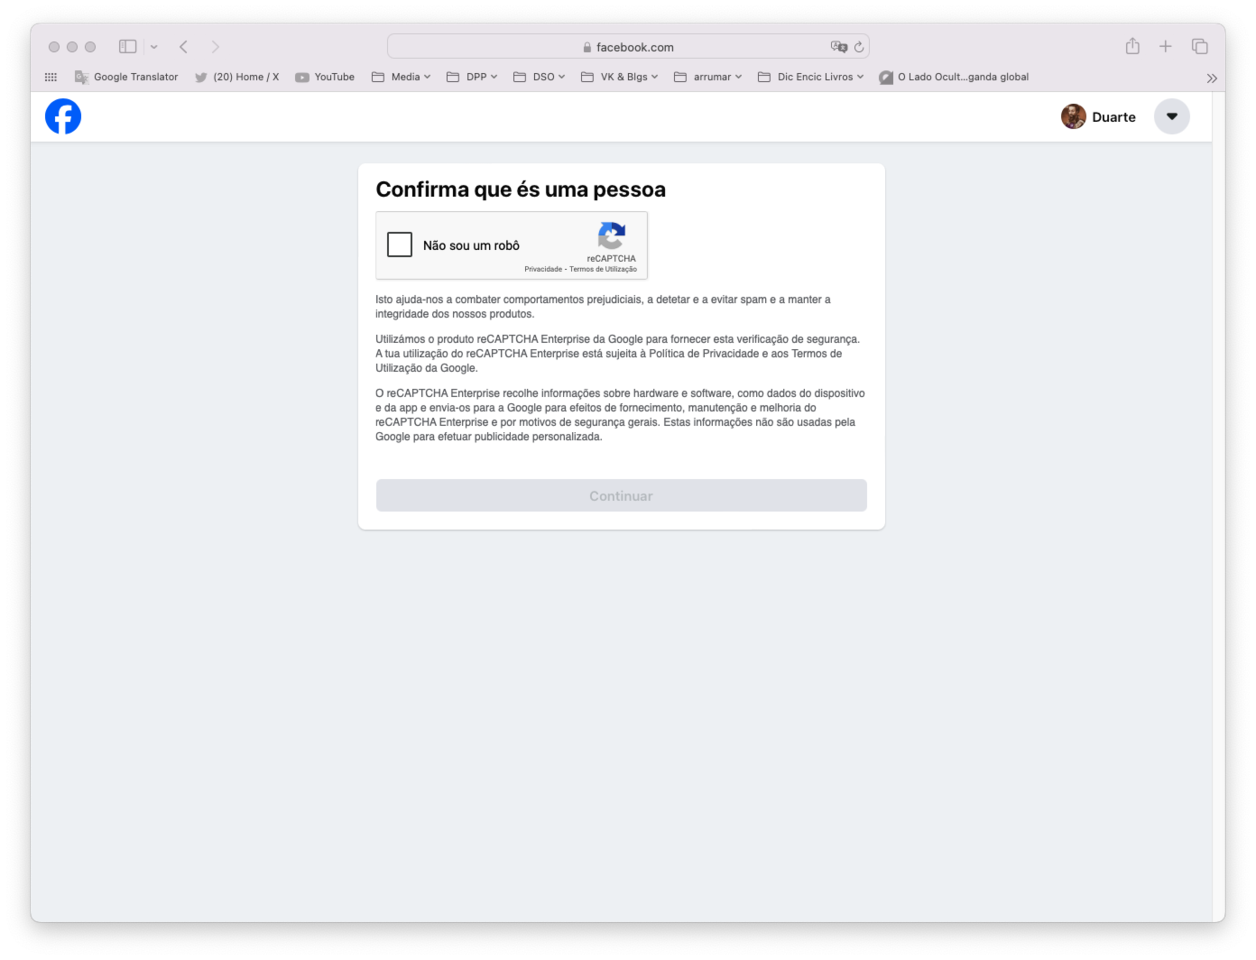
Task: Open the Google Translator bookmark
Action: pyautogui.click(x=126, y=77)
